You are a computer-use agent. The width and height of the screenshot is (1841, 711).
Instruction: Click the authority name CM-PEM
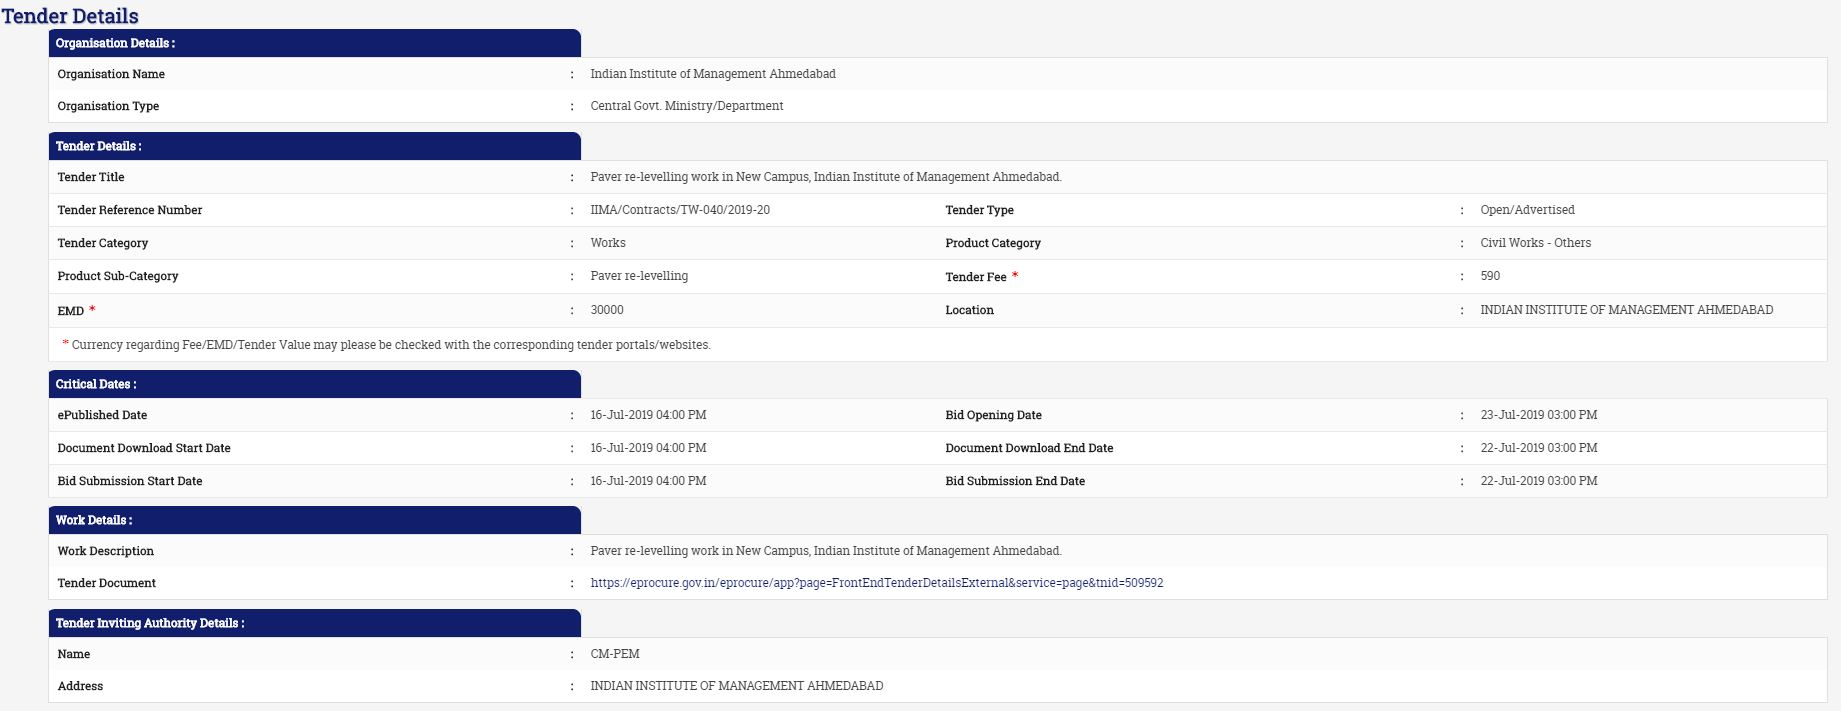[x=614, y=654]
